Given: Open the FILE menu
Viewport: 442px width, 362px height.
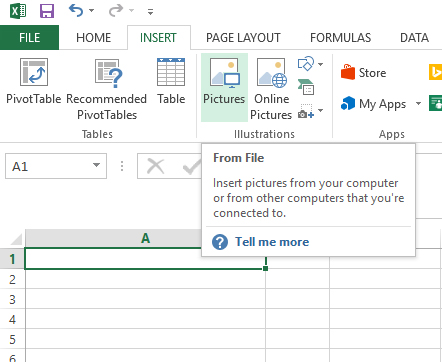Looking at the screenshot, I should [x=29, y=37].
